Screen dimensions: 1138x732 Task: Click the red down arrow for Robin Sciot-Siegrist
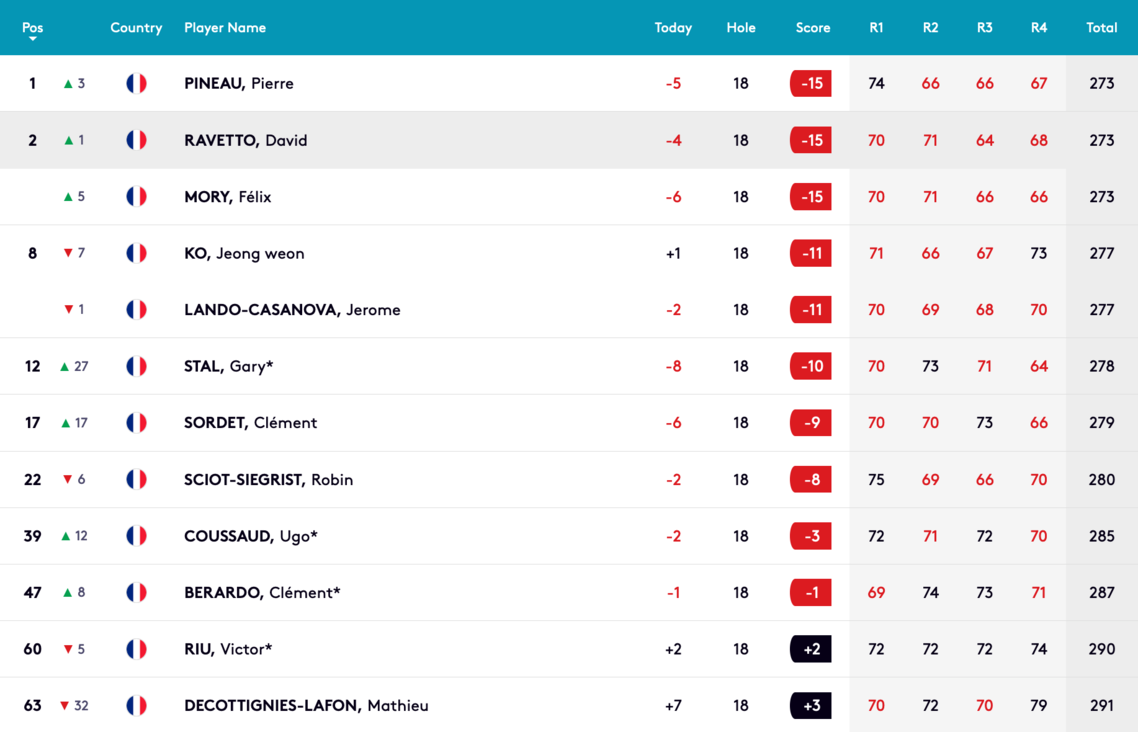tap(67, 480)
